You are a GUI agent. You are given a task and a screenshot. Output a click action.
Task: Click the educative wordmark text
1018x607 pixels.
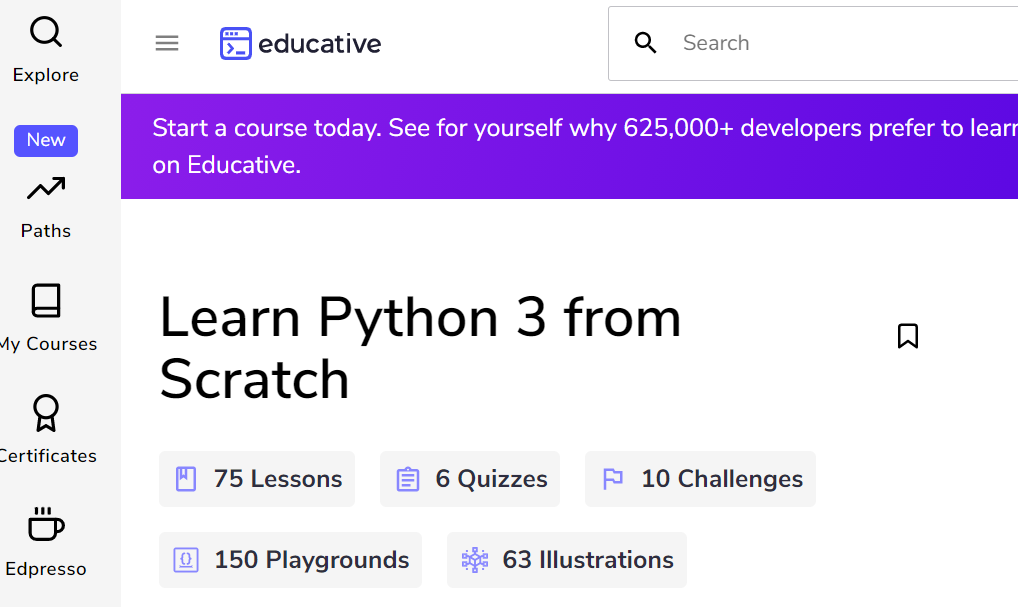click(x=319, y=44)
